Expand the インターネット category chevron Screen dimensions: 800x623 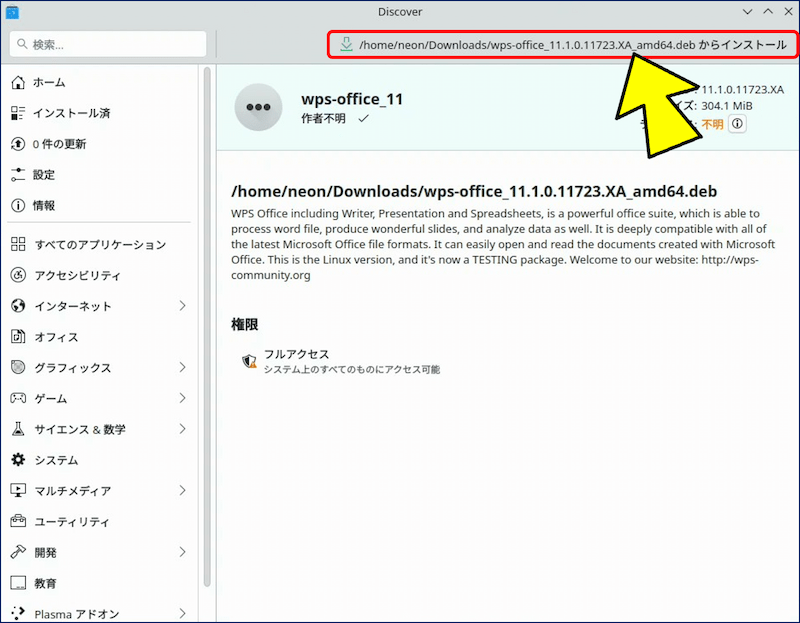(x=182, y=306)
